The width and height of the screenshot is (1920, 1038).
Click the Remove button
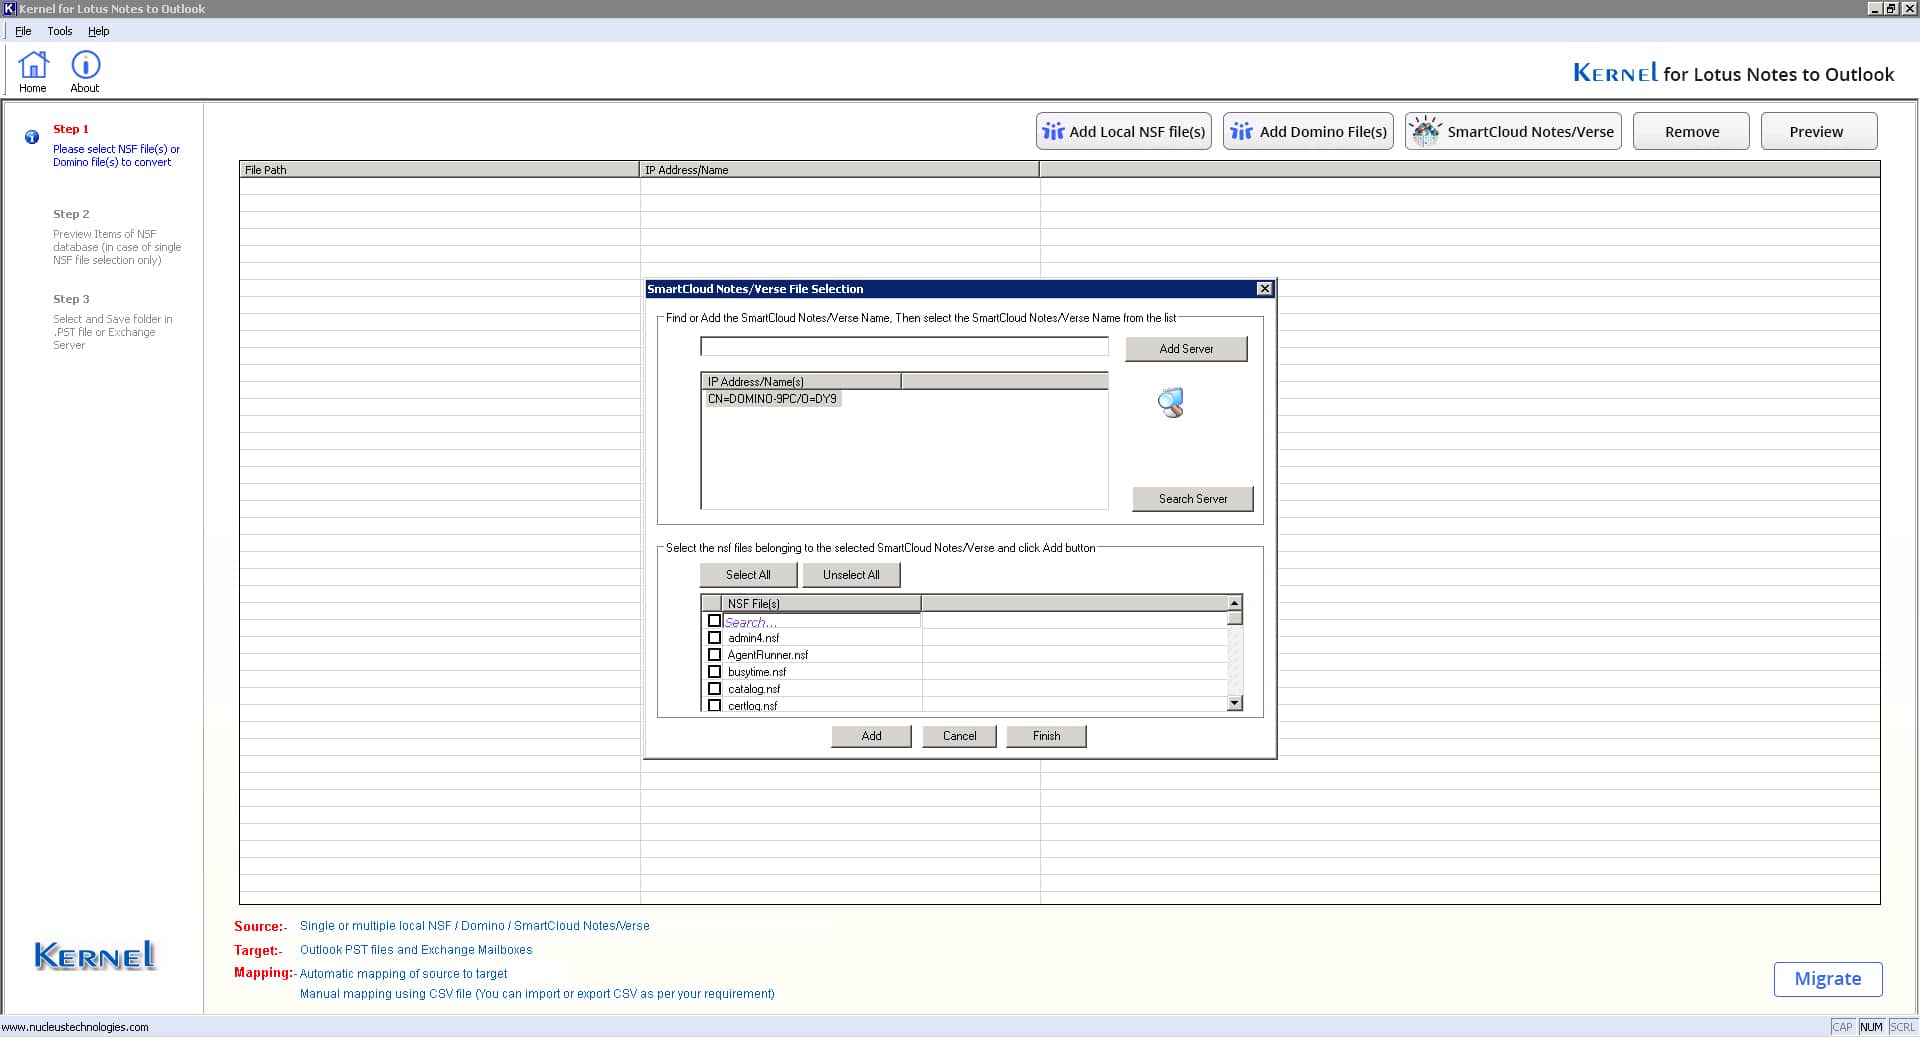click(x=1691, y=132)
